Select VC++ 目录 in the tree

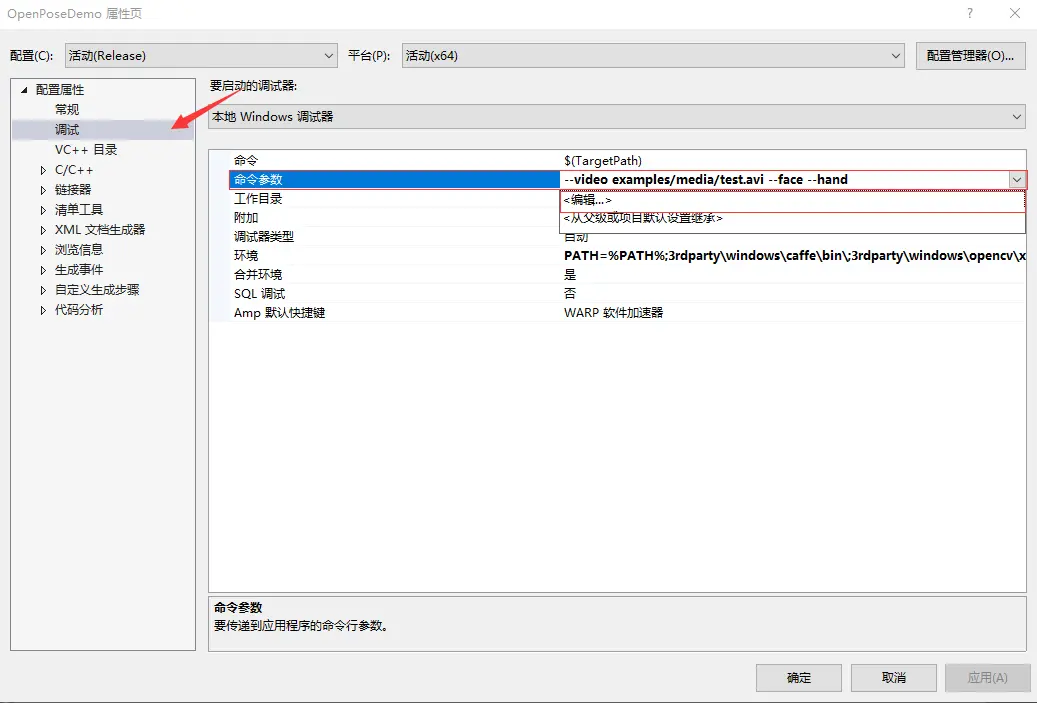pyautogui.click(x=86, y=149)
